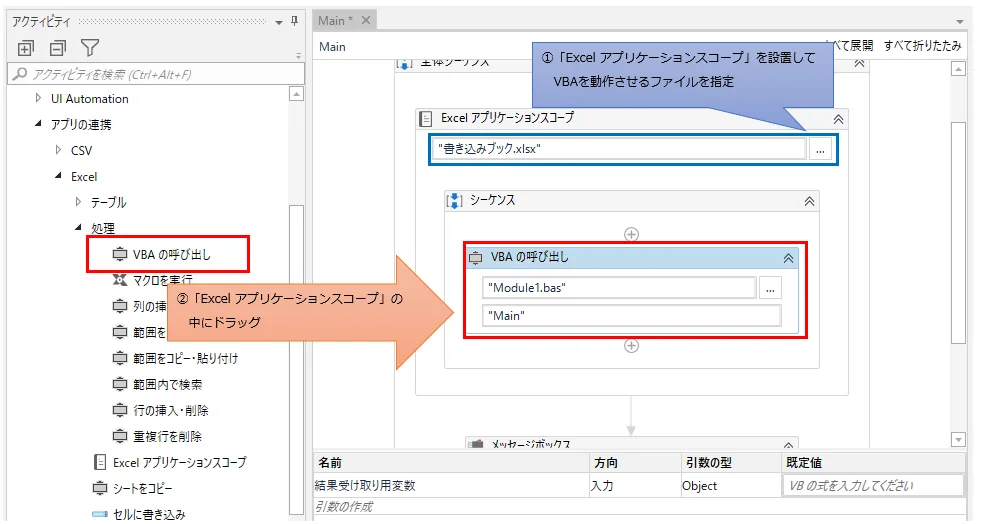The width and height of the screenshot is (981, 524).
Task: Click the "Main" entry method field
Action: click(632, 316)
